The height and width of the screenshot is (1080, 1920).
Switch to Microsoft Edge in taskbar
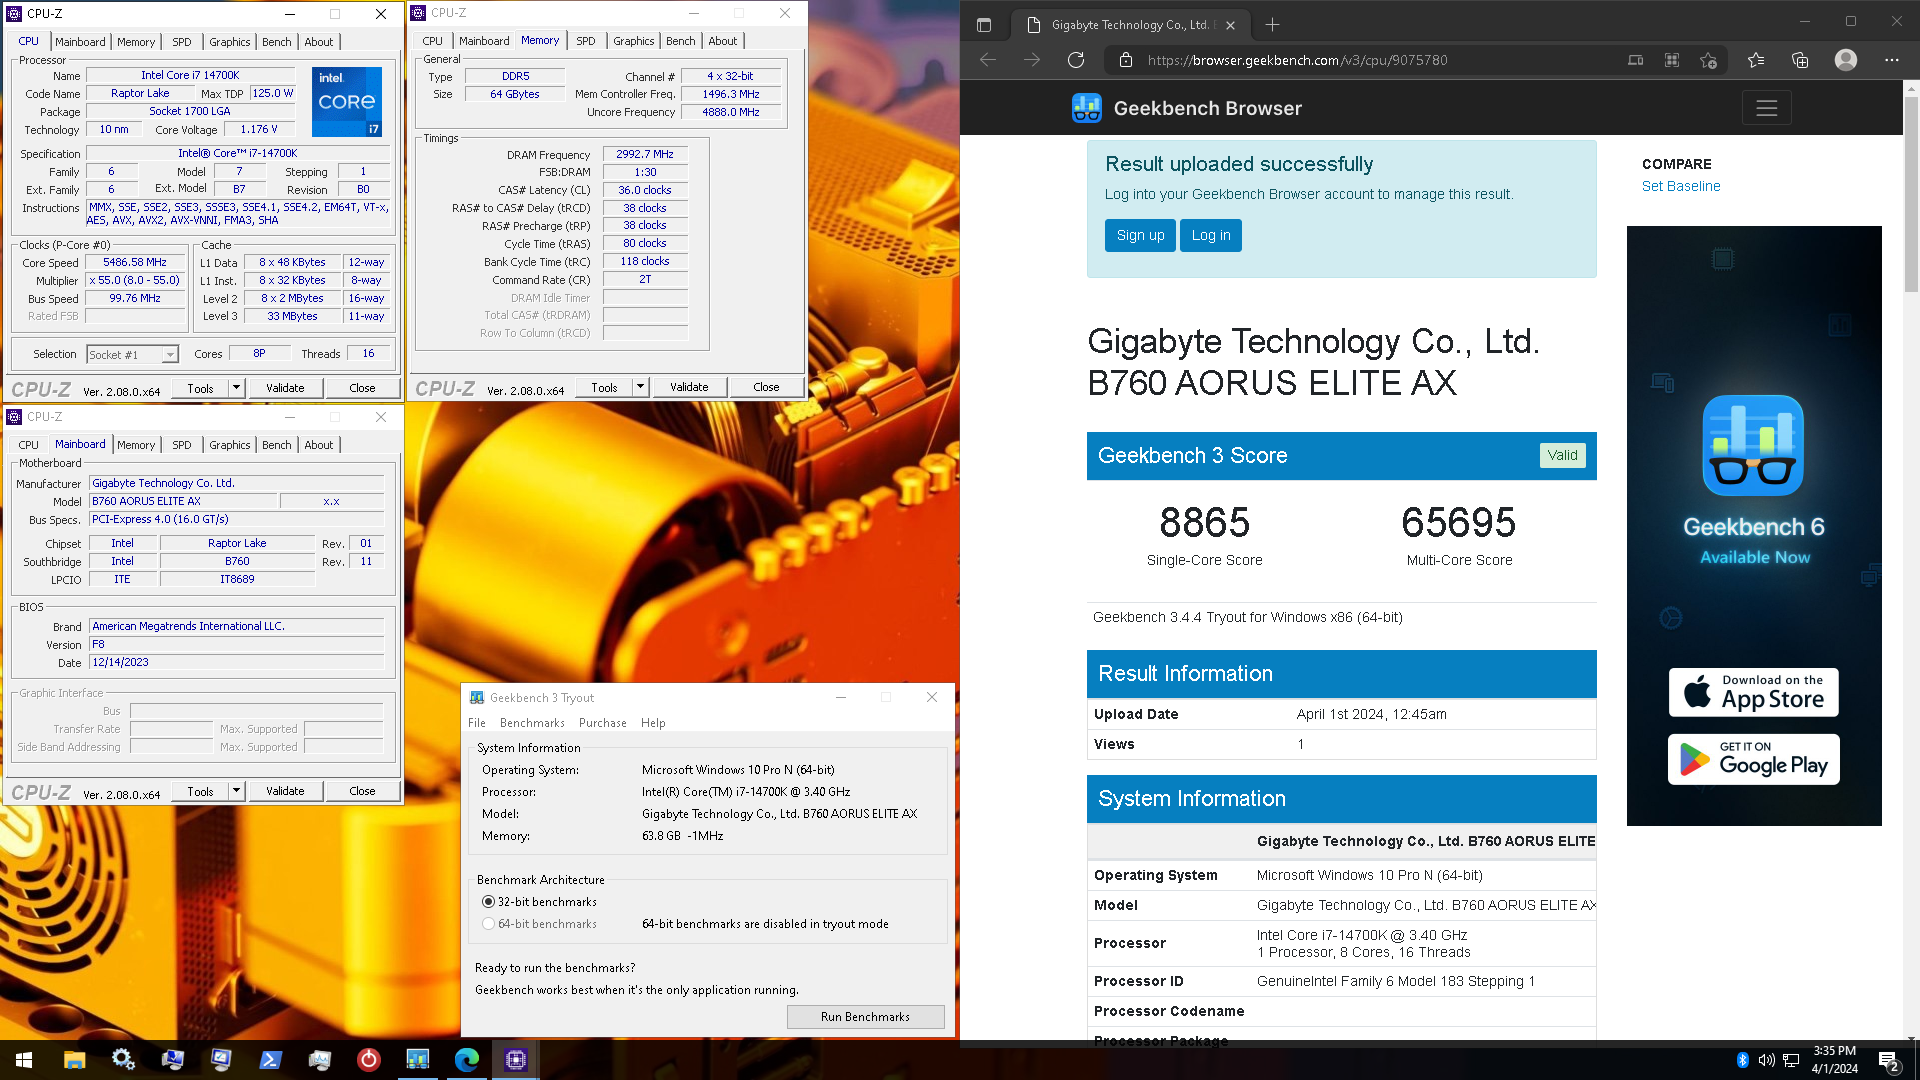click(466, 1060)
